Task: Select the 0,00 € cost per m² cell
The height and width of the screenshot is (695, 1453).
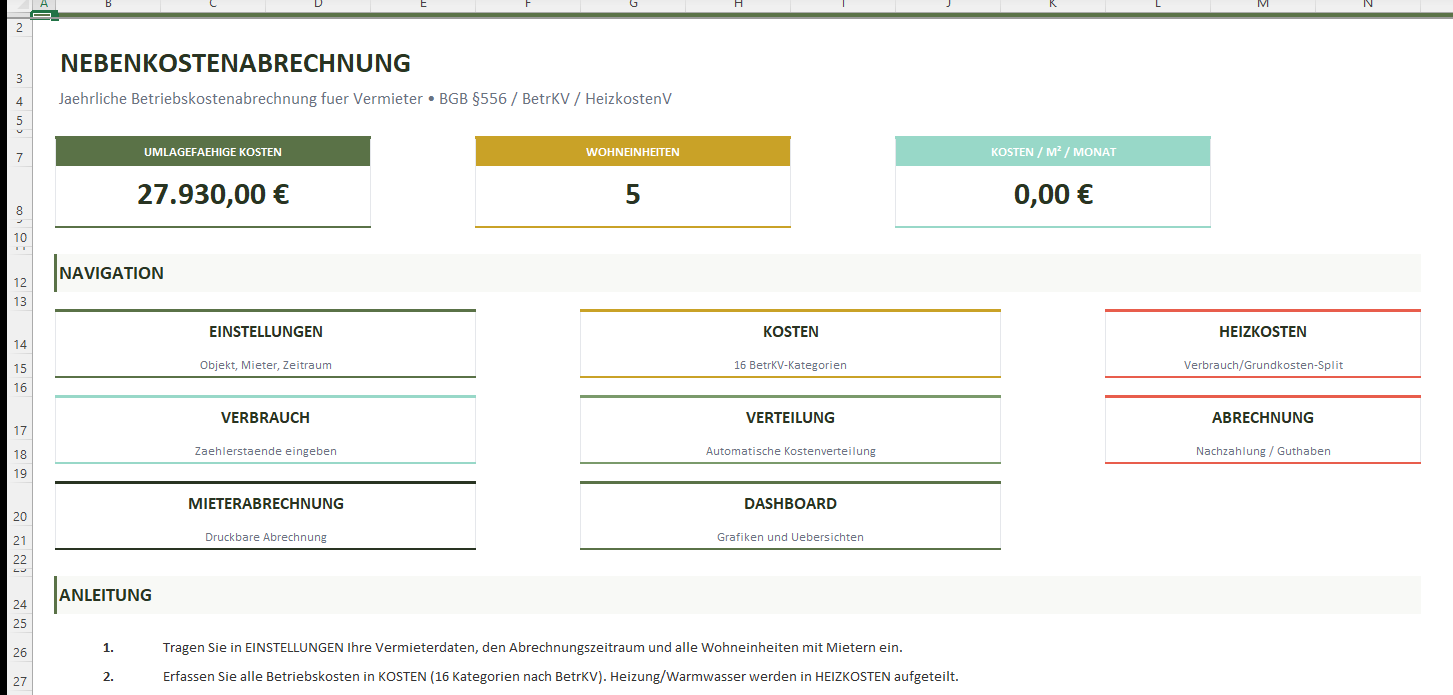Action: tap(1052, 195)
